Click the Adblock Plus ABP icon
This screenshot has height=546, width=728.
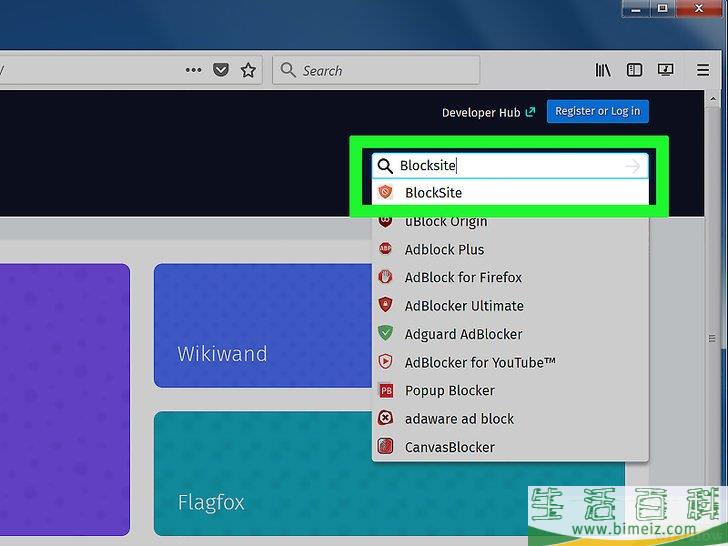point(385,249)
